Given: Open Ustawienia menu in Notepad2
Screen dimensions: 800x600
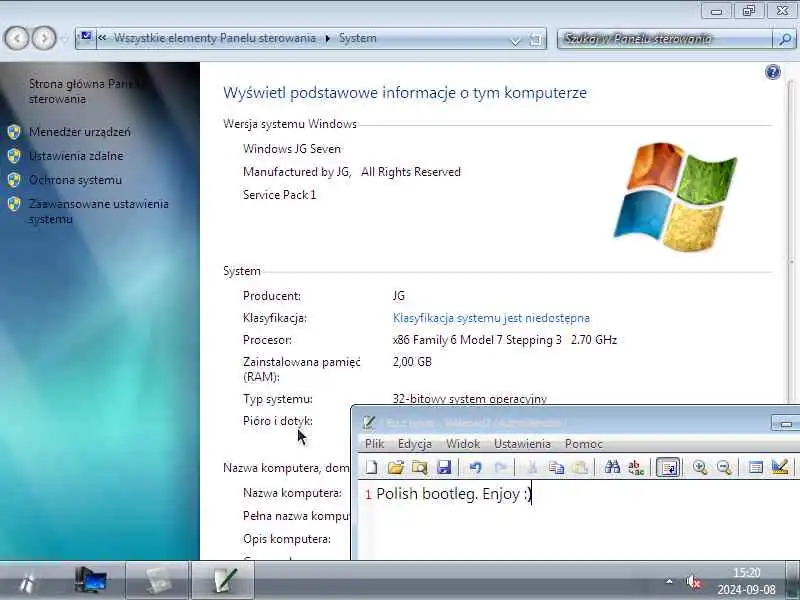Looking at the screenshot, I should 522,444.
